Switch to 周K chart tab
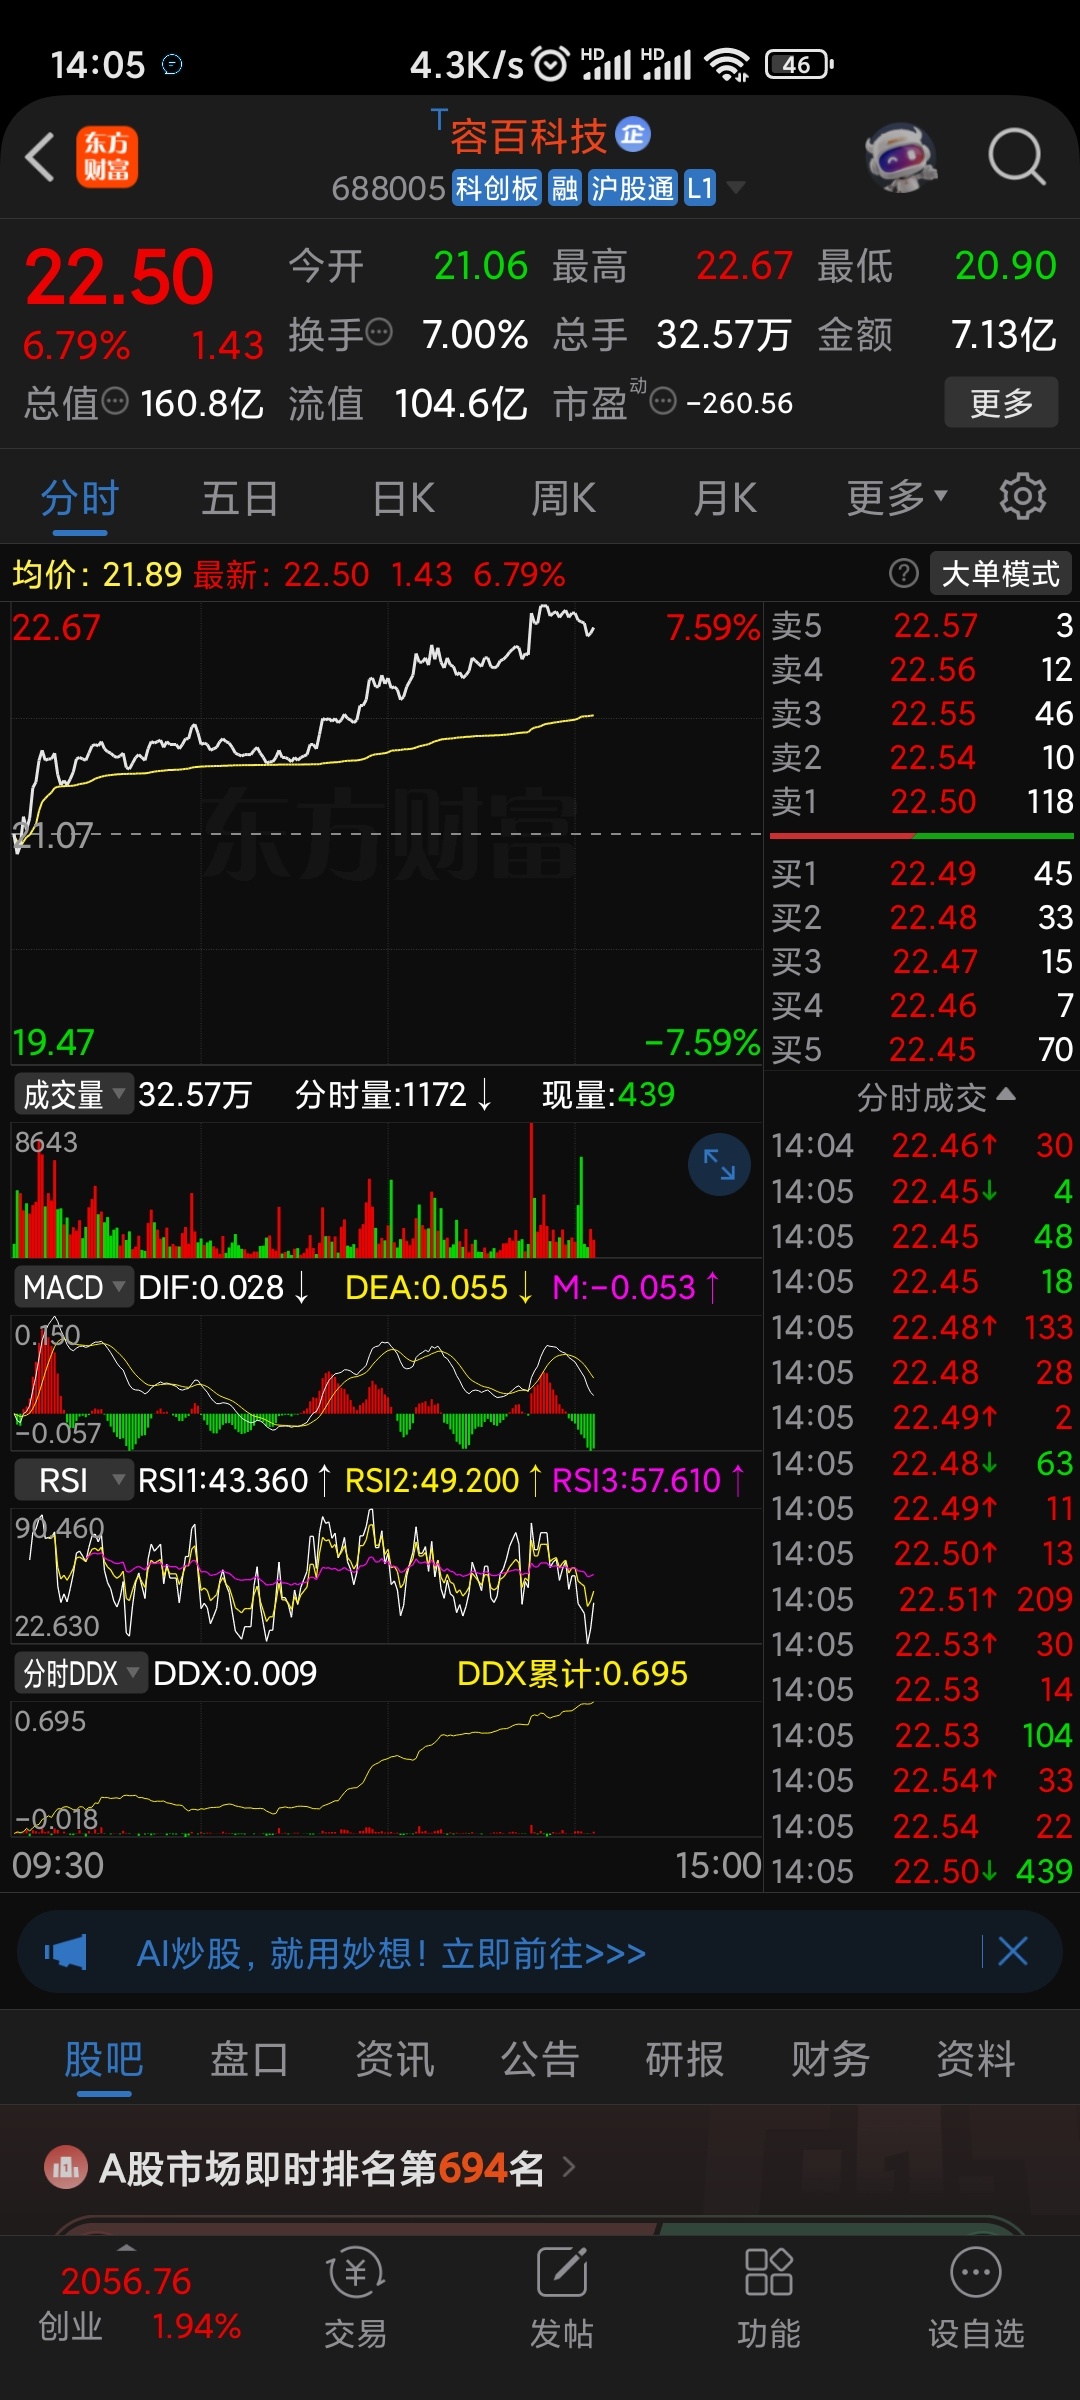The height and width of the screenshot is (2400, 1080). point(564,497)
